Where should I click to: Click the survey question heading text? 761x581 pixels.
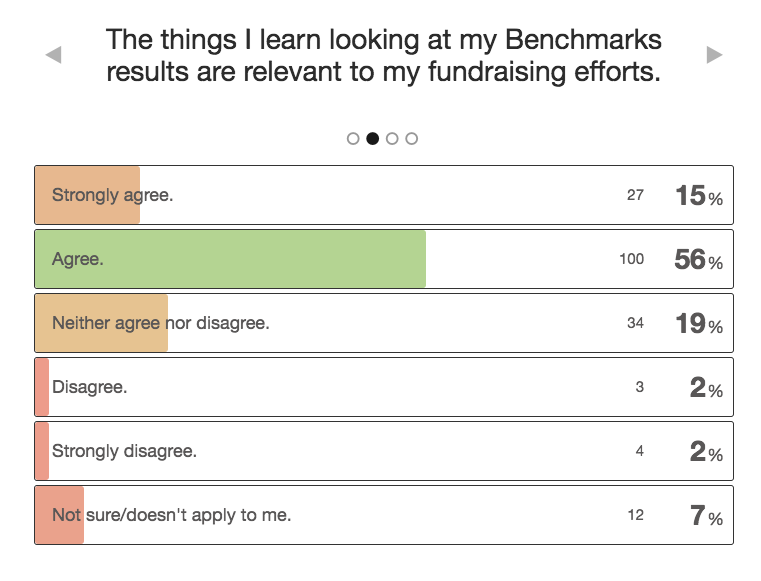(x=383, y=55)
